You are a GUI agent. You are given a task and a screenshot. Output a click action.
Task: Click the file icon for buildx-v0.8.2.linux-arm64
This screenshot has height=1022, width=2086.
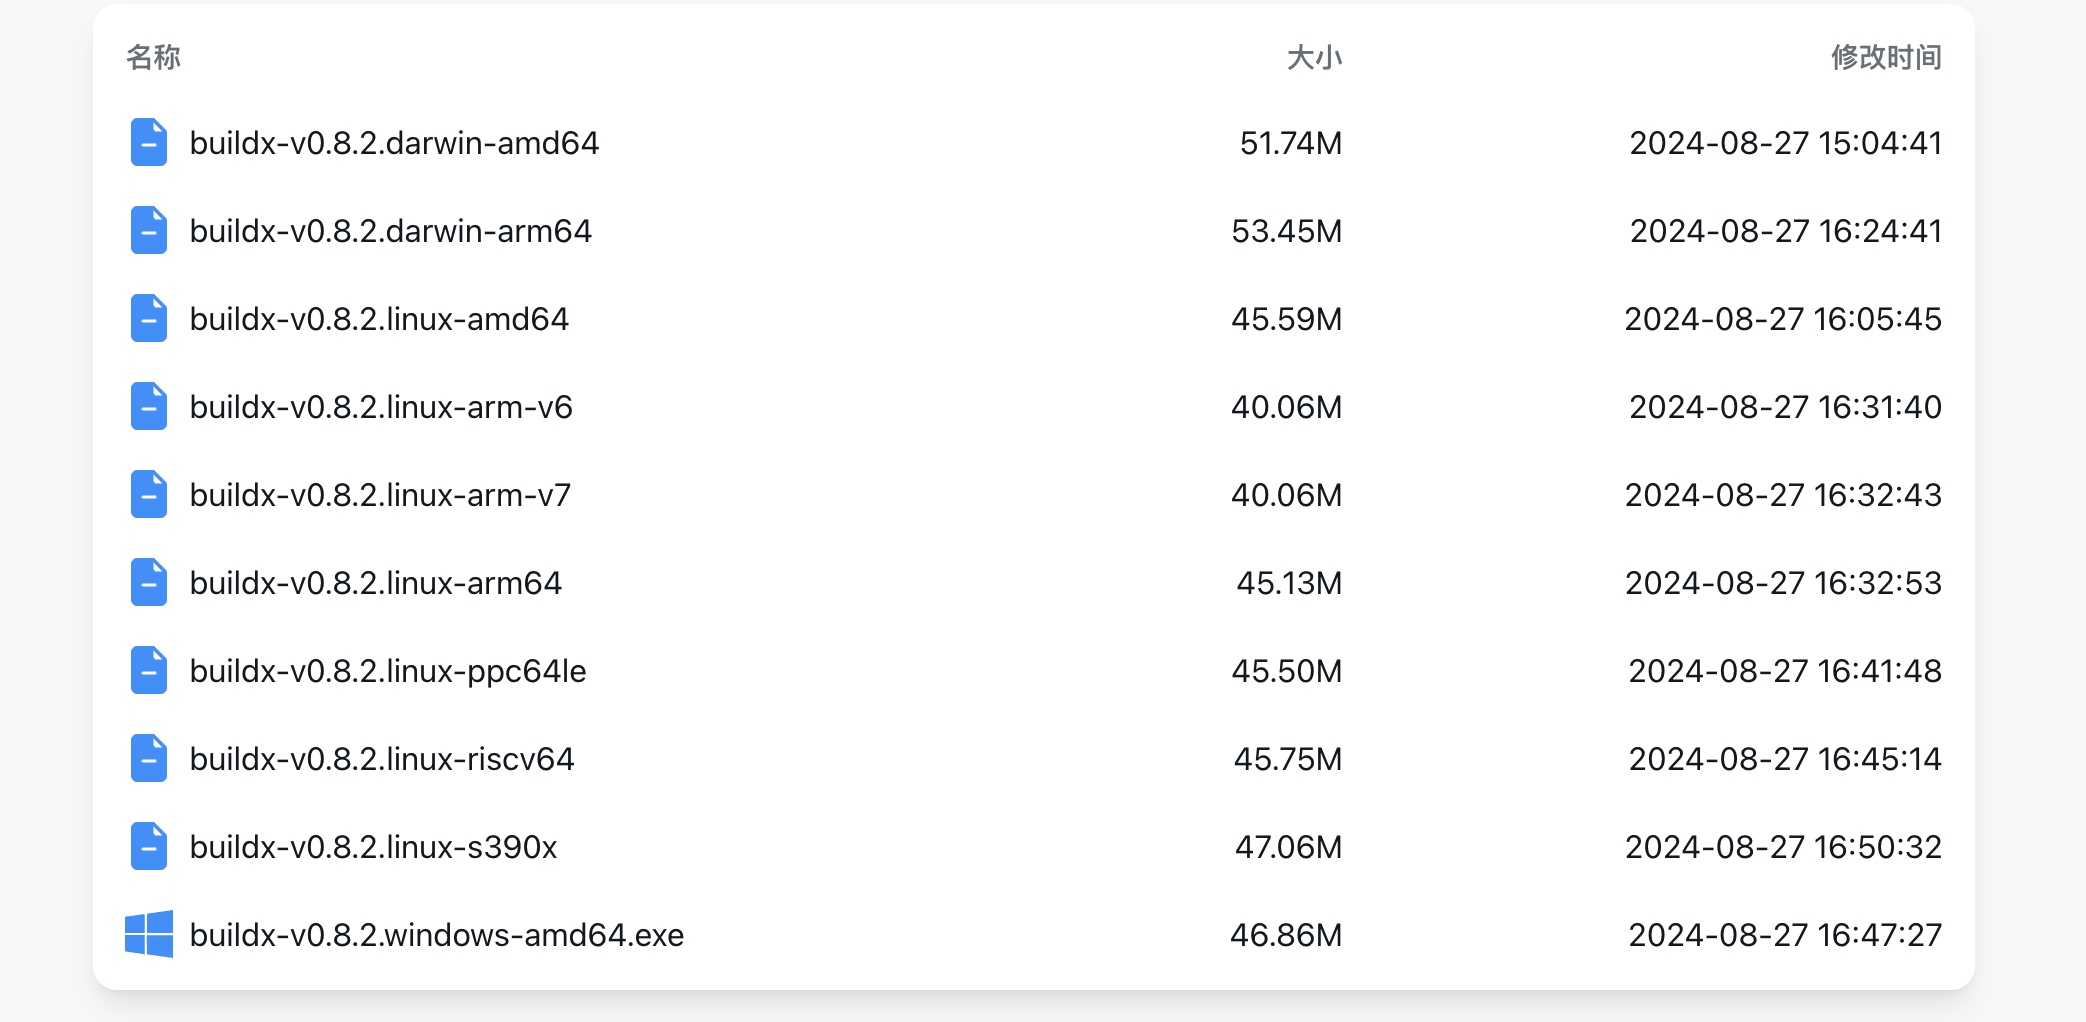[148, 583]
